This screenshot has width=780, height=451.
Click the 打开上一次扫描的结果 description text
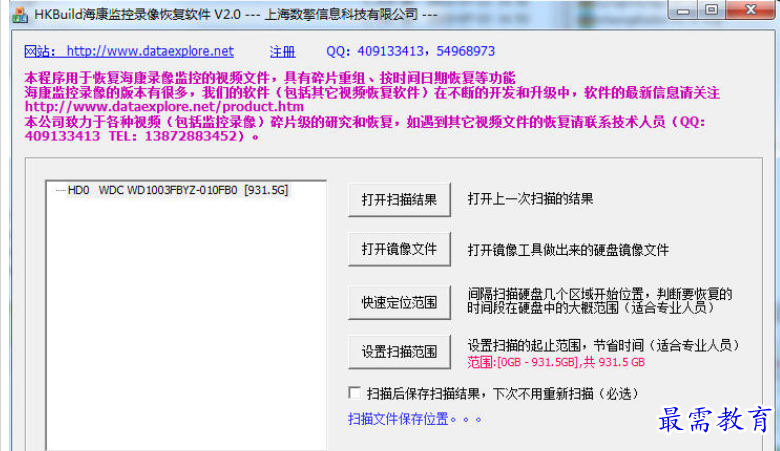tap(530, 199)
